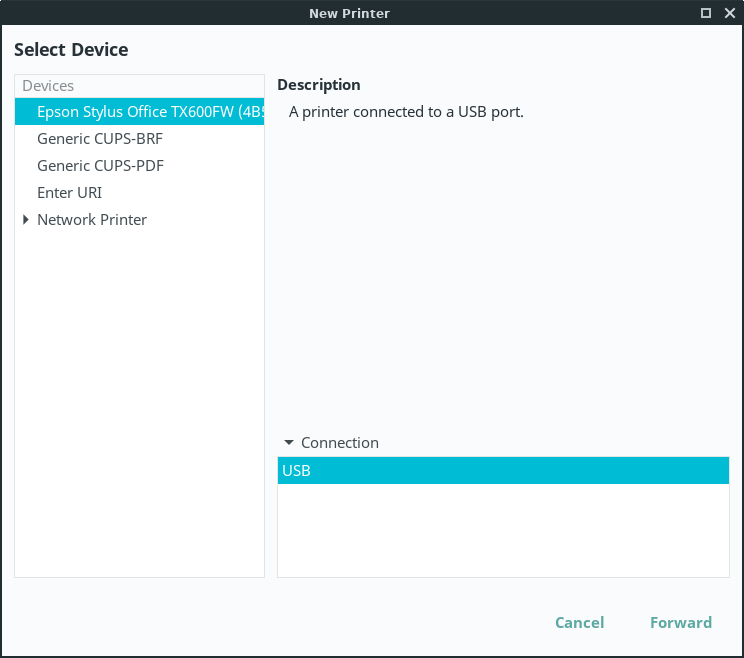Screen dimensions: 744x658
Task: Click the Select Device heading
Action: pos(71,50)
